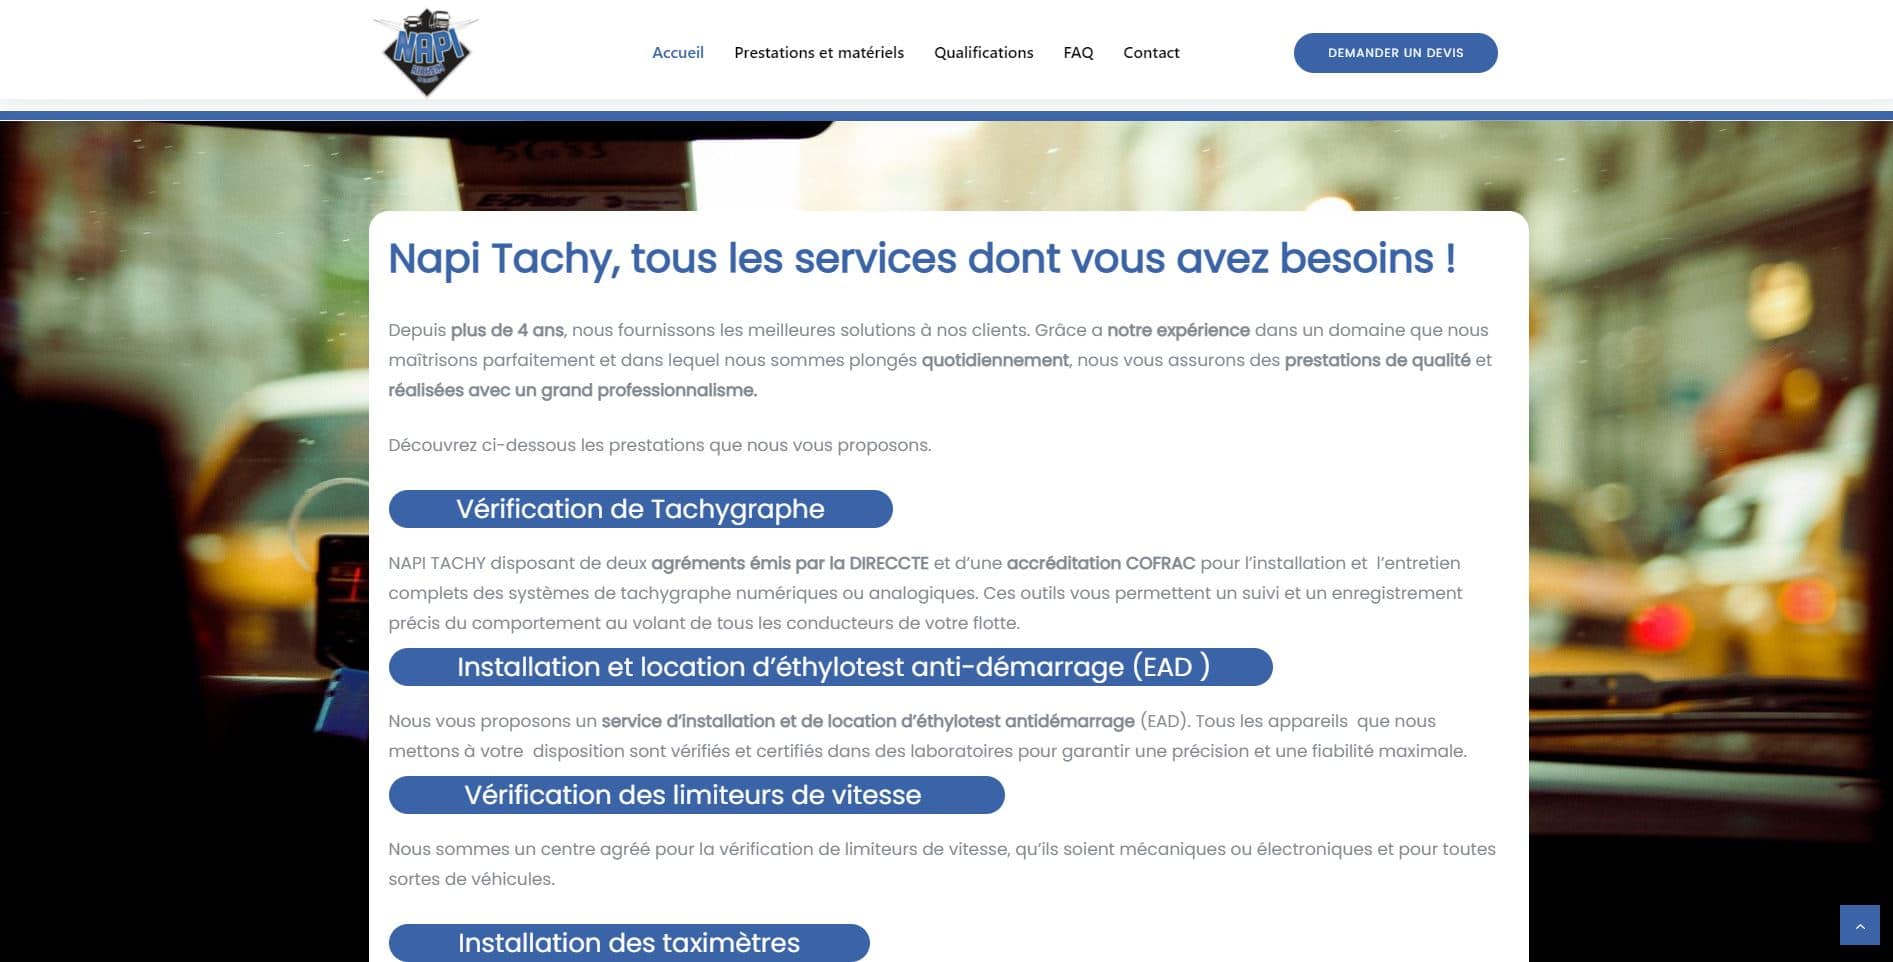The width and height of the screenshot is (1893, 962).
Task: Click the NAPI Tachy logo
Action: point(428,52)
